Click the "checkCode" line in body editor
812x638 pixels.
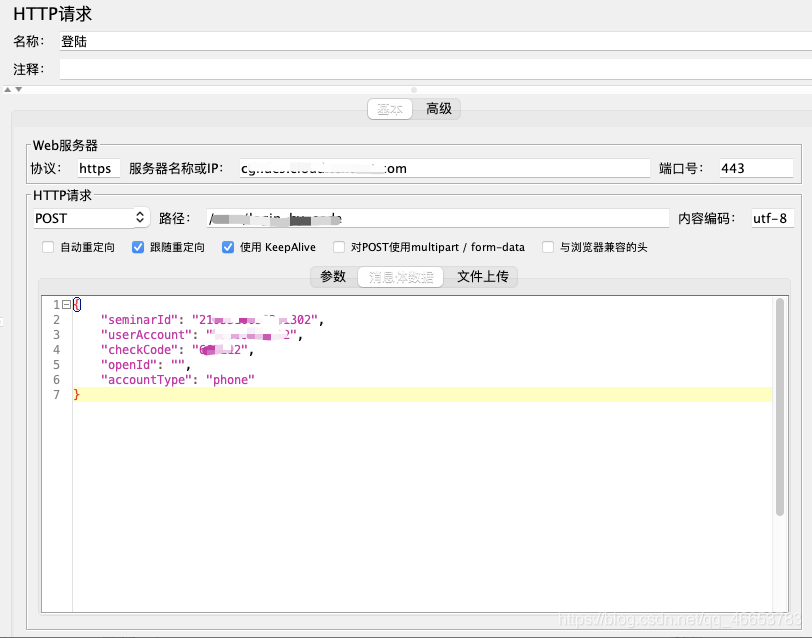[177, 350]
